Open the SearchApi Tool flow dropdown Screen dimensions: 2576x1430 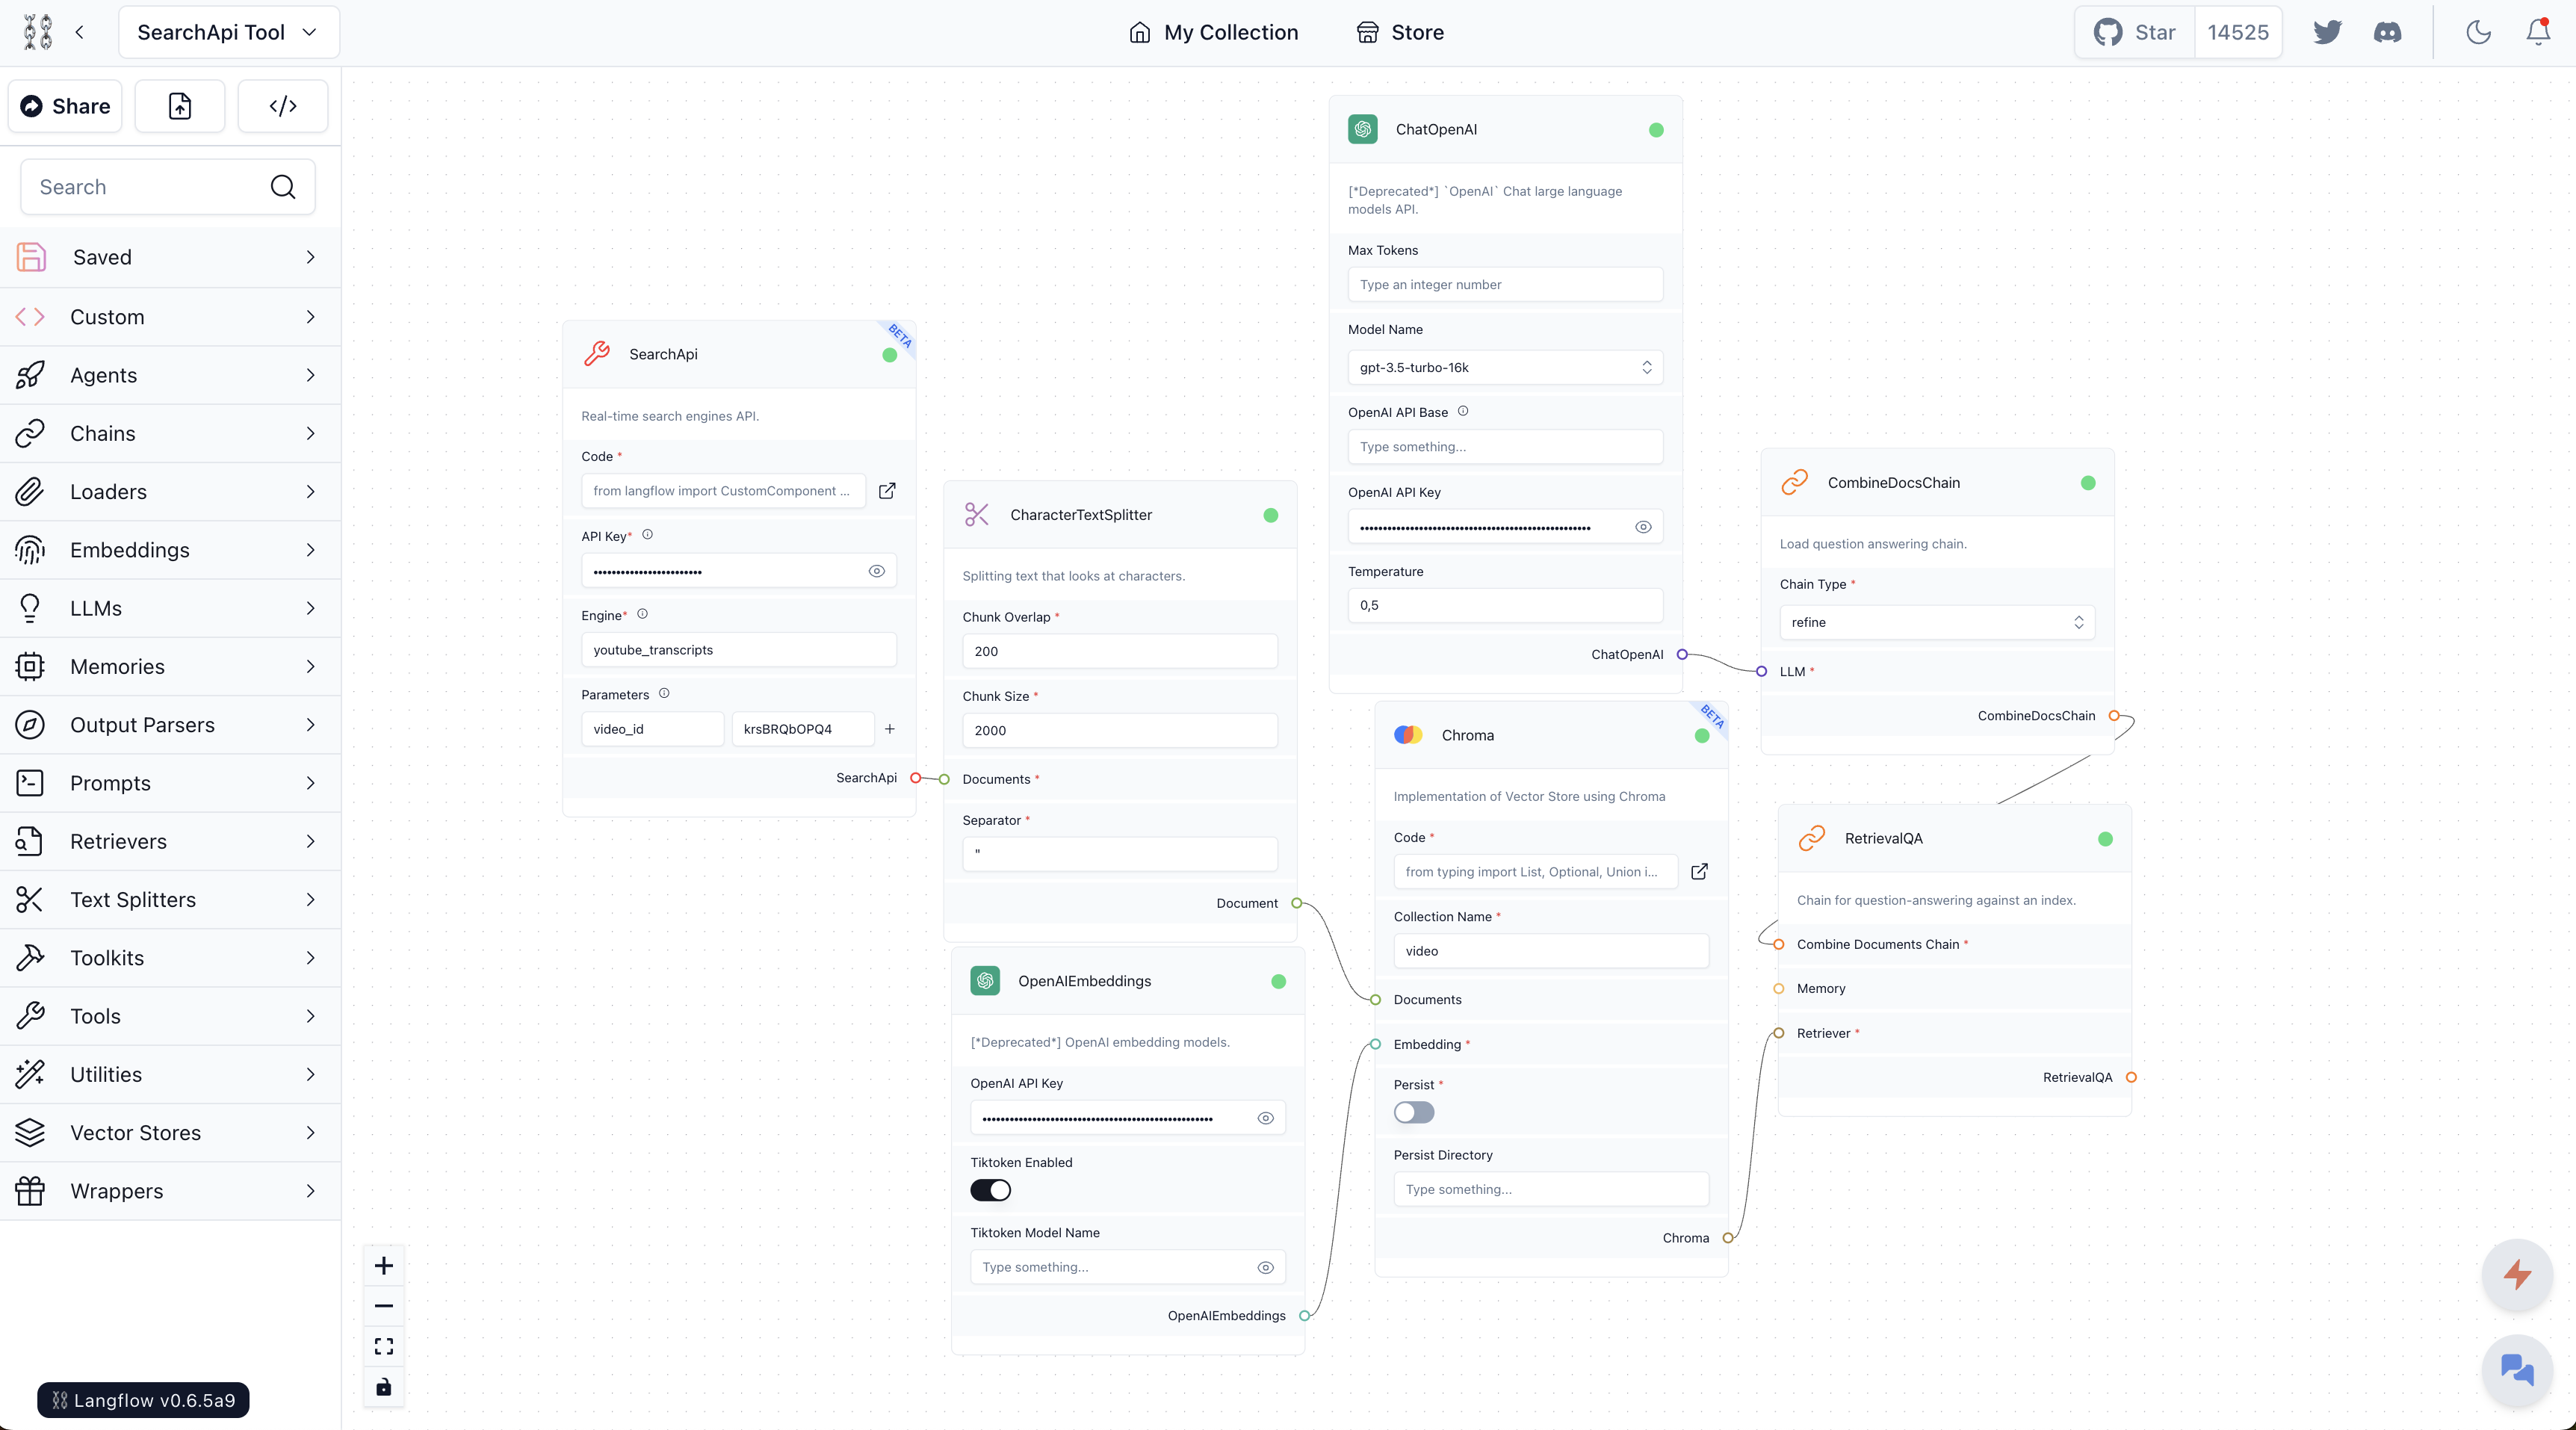(x=229, y=32)
